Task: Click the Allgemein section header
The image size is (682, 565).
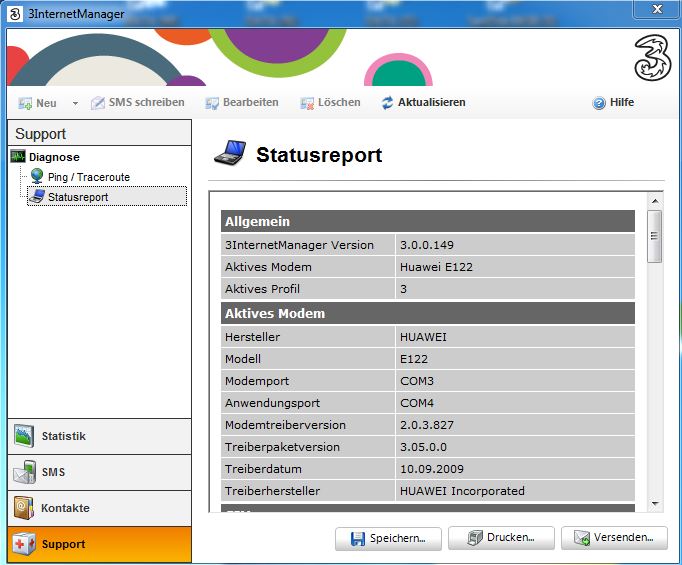Action: pos(428,221)
